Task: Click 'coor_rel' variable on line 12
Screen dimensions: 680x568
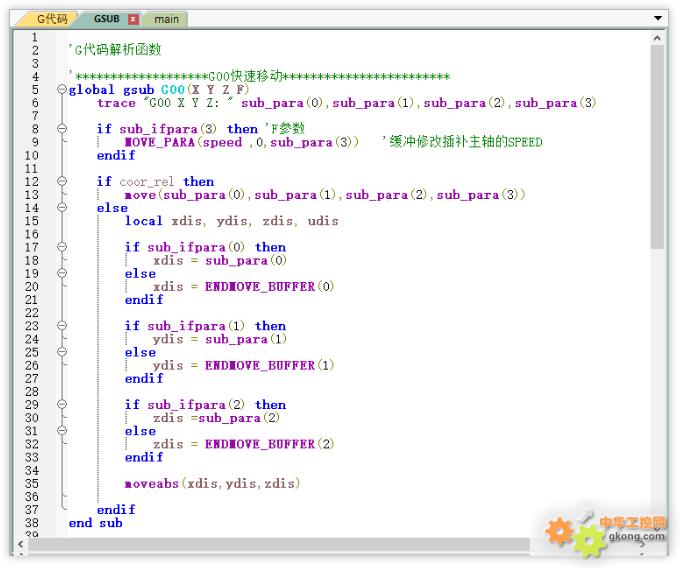Action: 147,182
